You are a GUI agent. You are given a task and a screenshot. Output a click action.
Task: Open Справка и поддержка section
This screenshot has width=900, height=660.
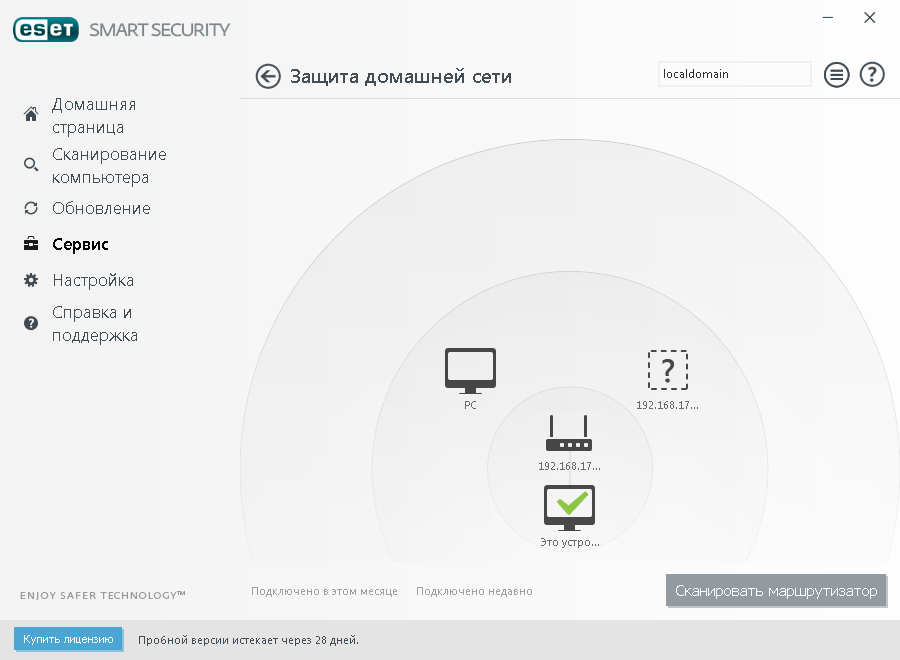pyautogui.click(x=95, y=324)
